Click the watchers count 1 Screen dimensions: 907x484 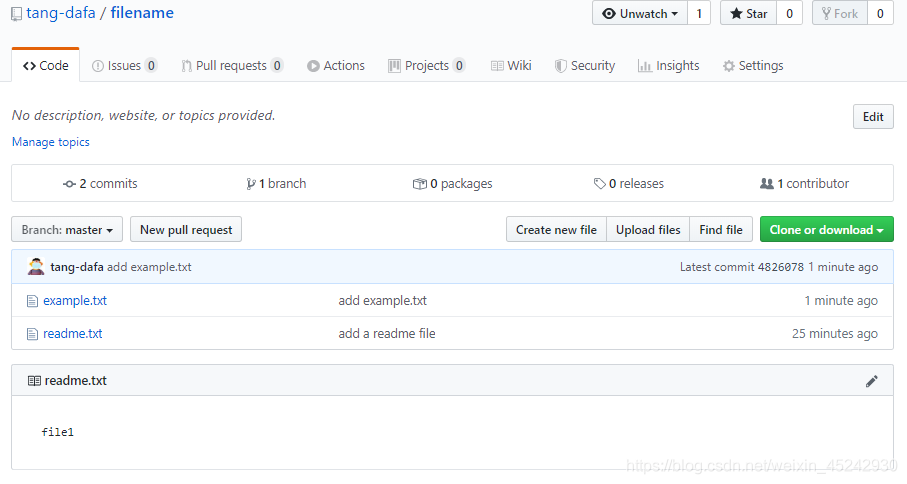tap(699, 13)
